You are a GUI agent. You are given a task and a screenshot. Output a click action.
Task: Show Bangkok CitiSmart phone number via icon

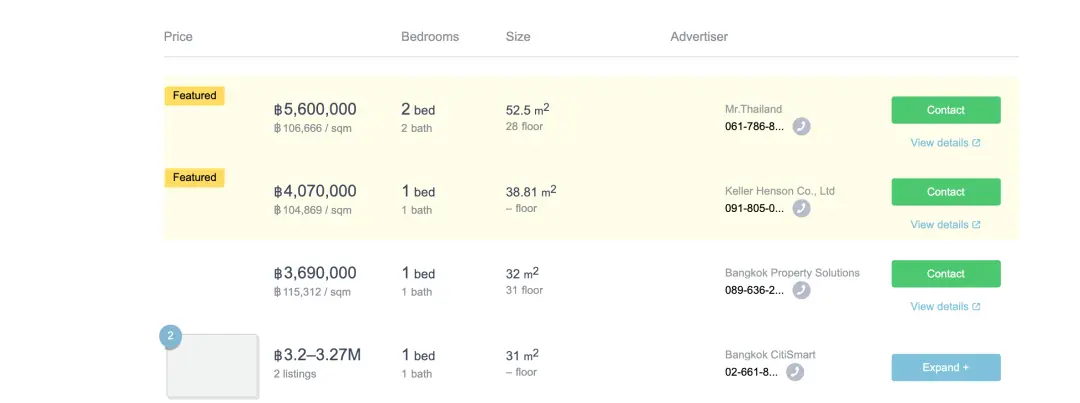click(795, 372)
